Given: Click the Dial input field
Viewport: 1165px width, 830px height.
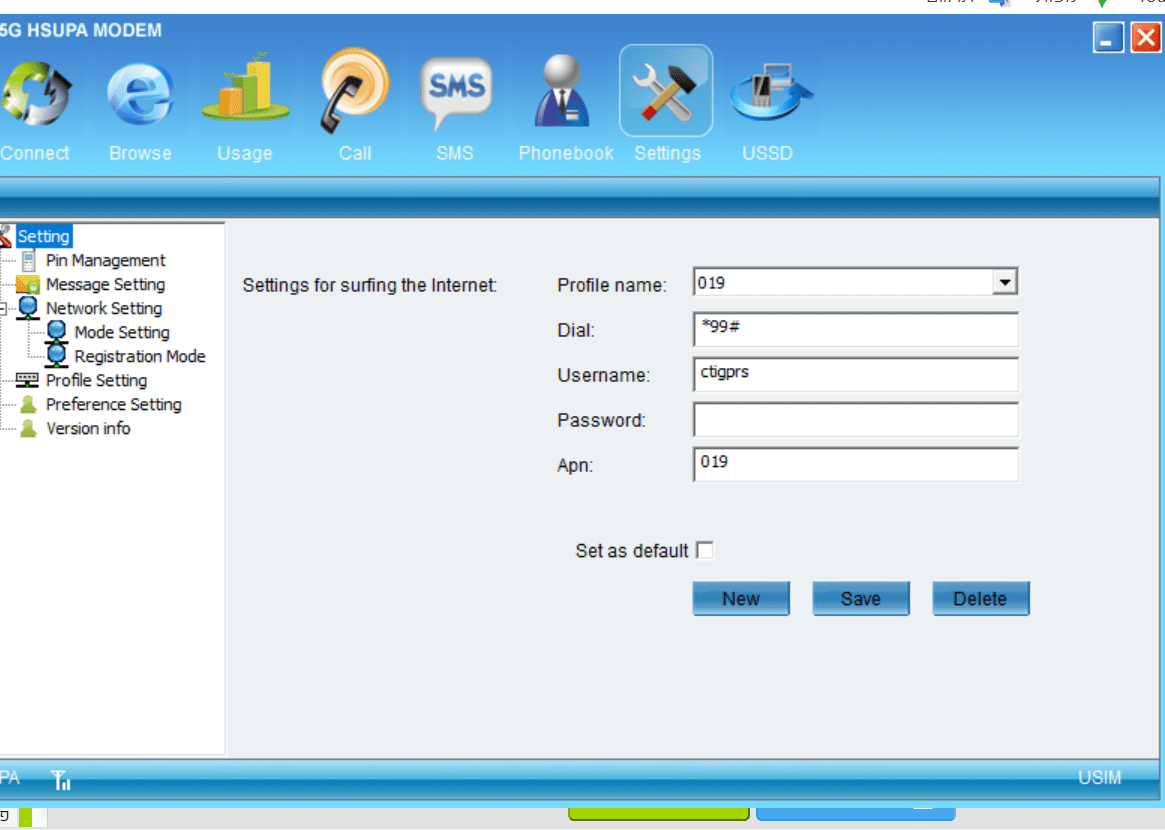Looking at the screenshot, I should [x=855, y=329].
